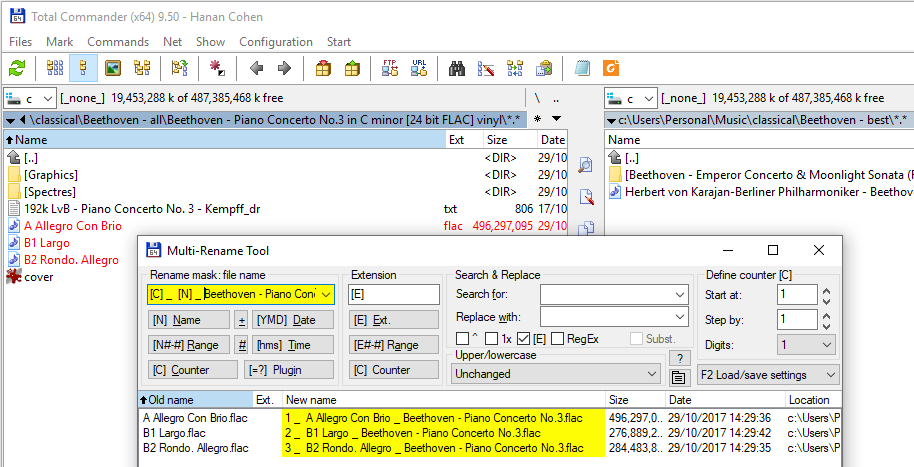The image size is (914, 467).
Task: Click the Extension '[E]' input field
Action: (x=393, y=294)
